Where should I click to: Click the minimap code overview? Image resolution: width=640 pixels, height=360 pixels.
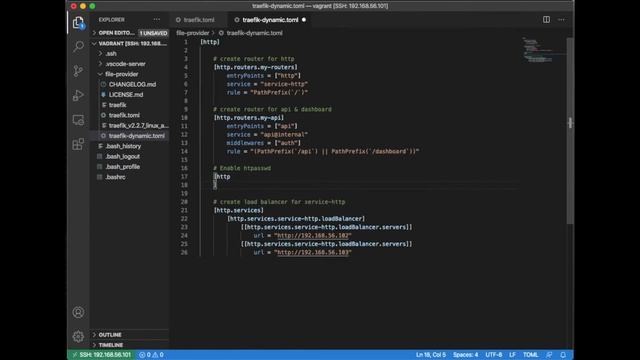(x=543, y=50)
